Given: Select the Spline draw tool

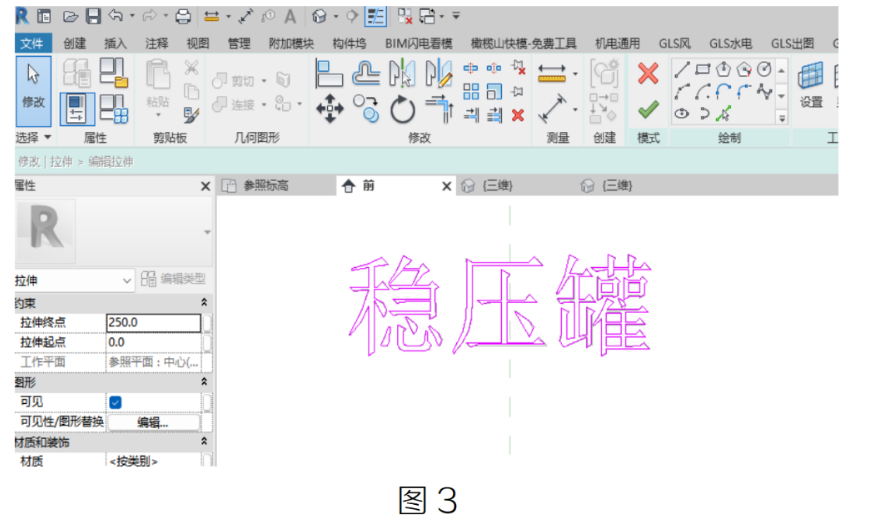Looking at the screenshot, I should 764,91.
